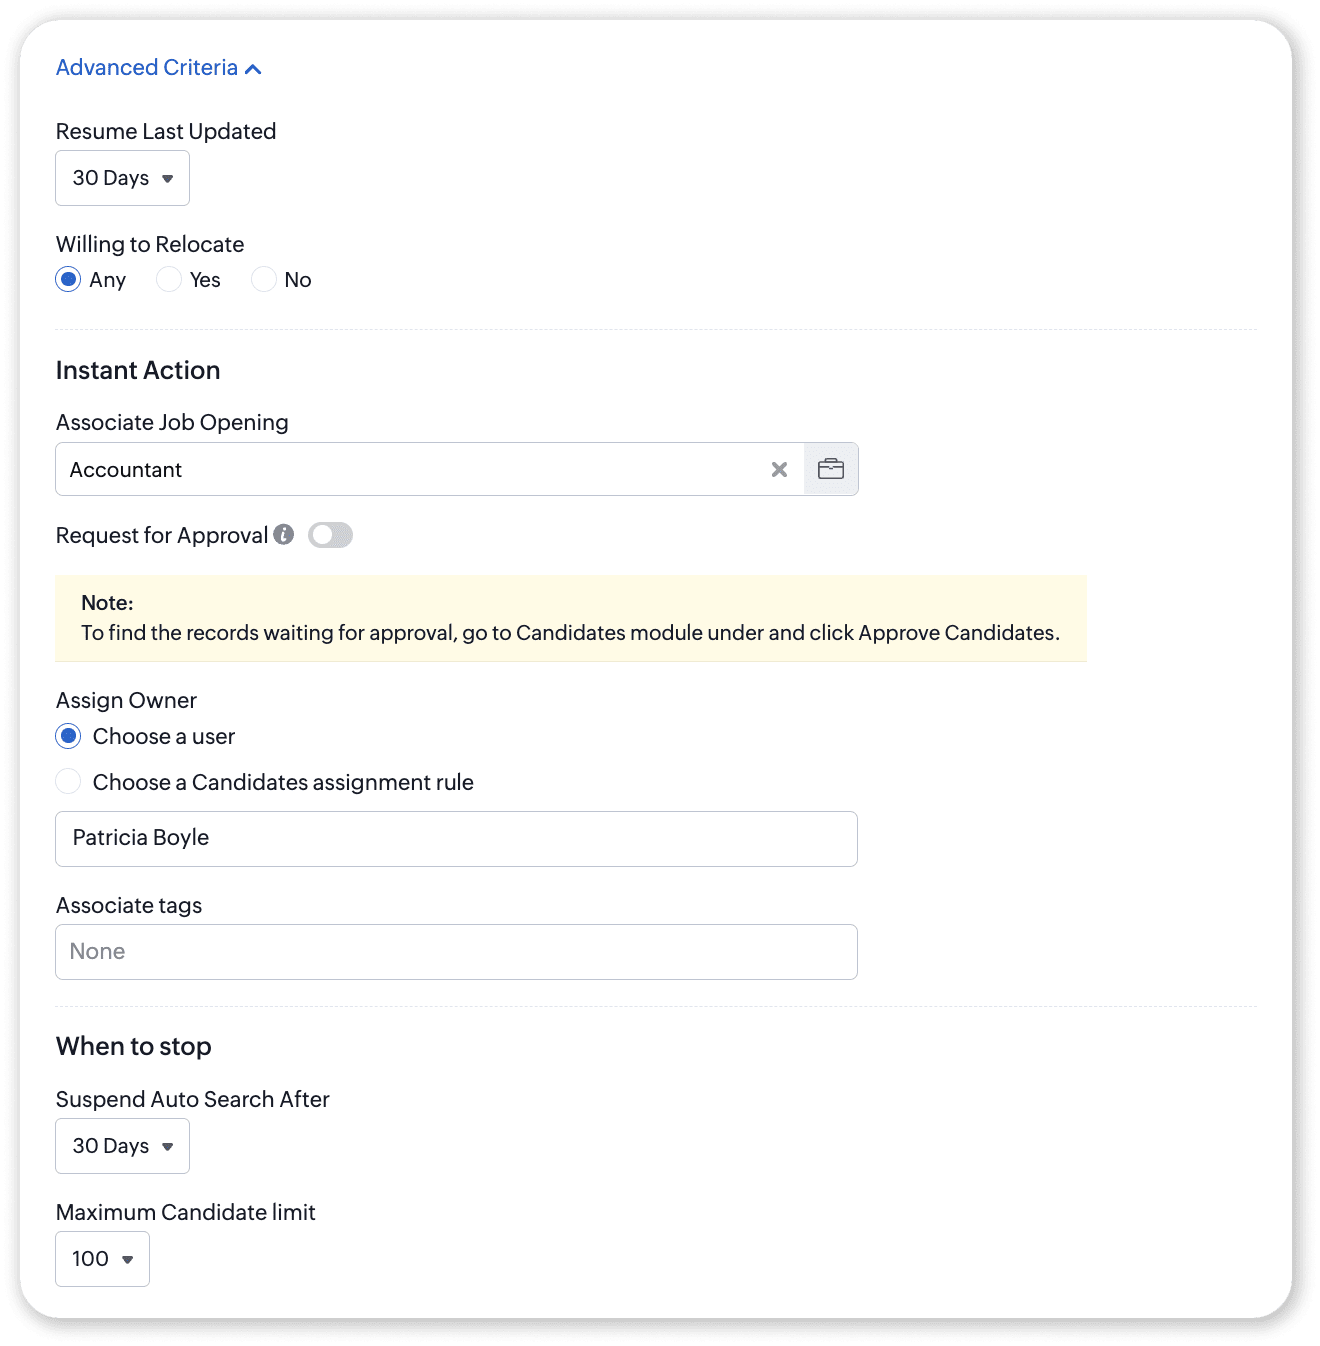Click the arrow next to 100

128,1260
